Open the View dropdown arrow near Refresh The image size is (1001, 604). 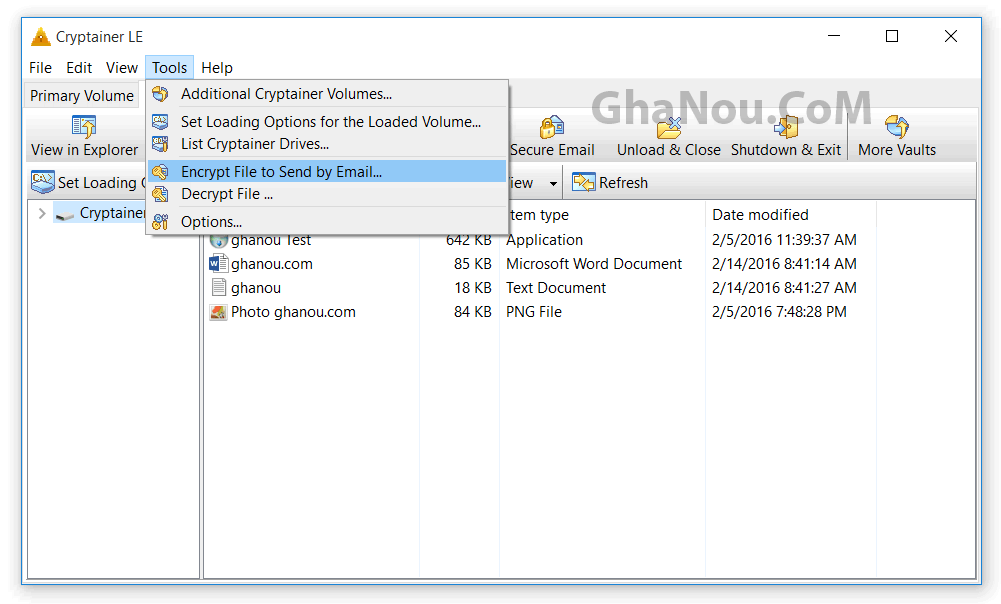click(x=553, y=183)
